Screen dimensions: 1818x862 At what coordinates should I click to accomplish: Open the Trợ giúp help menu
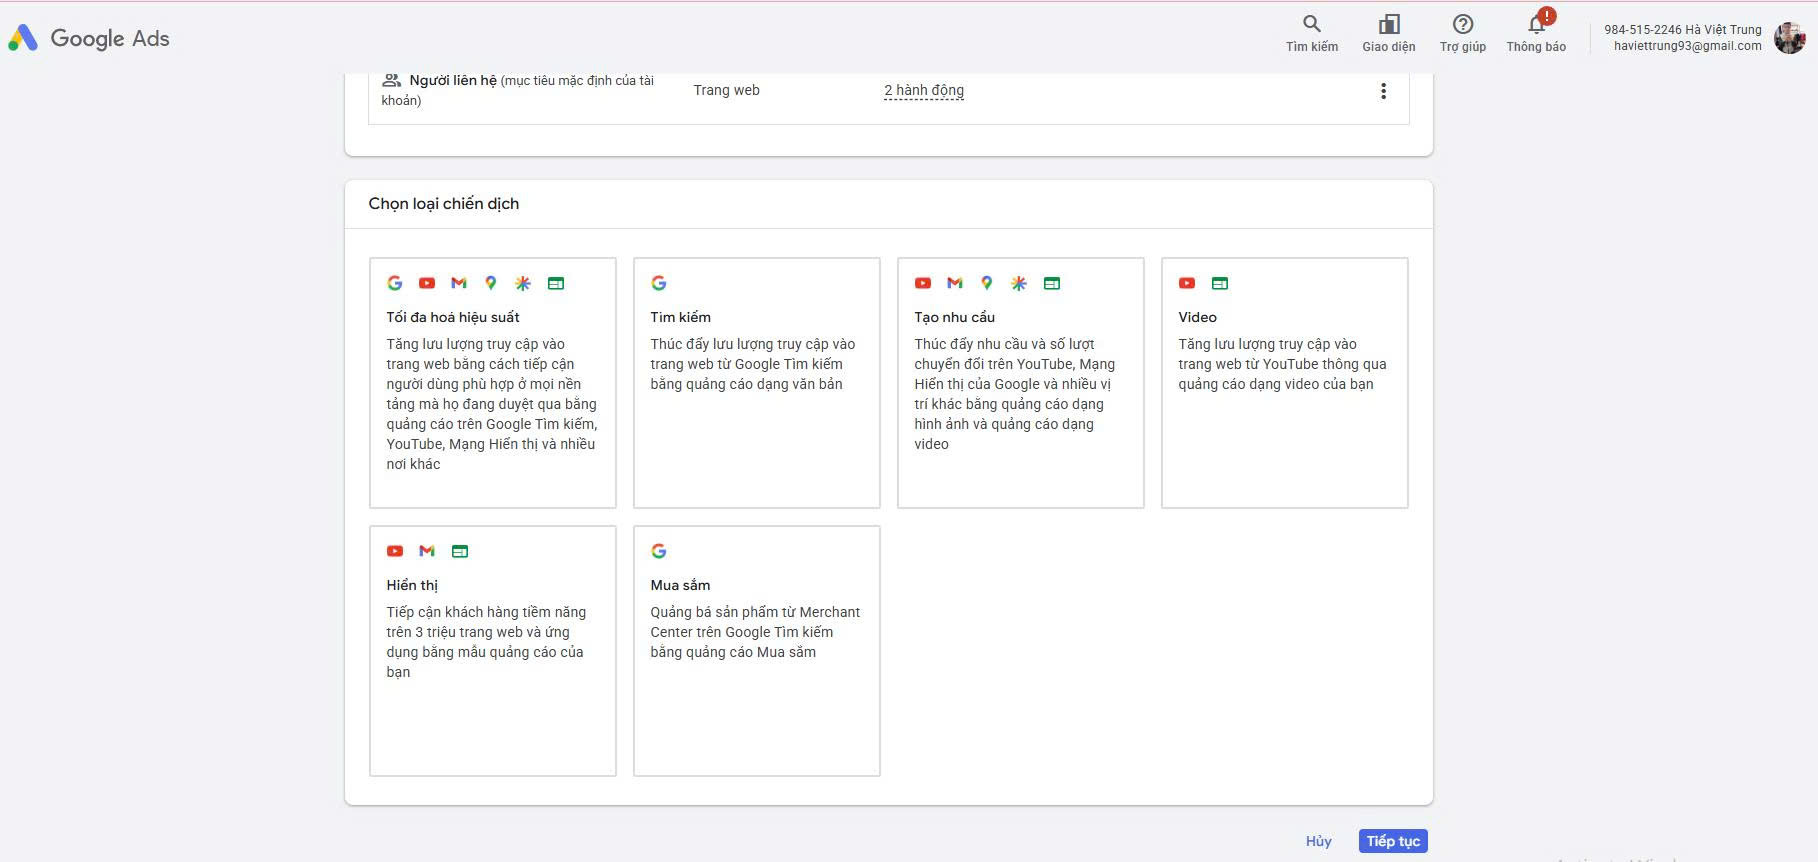click(1462, 33)
